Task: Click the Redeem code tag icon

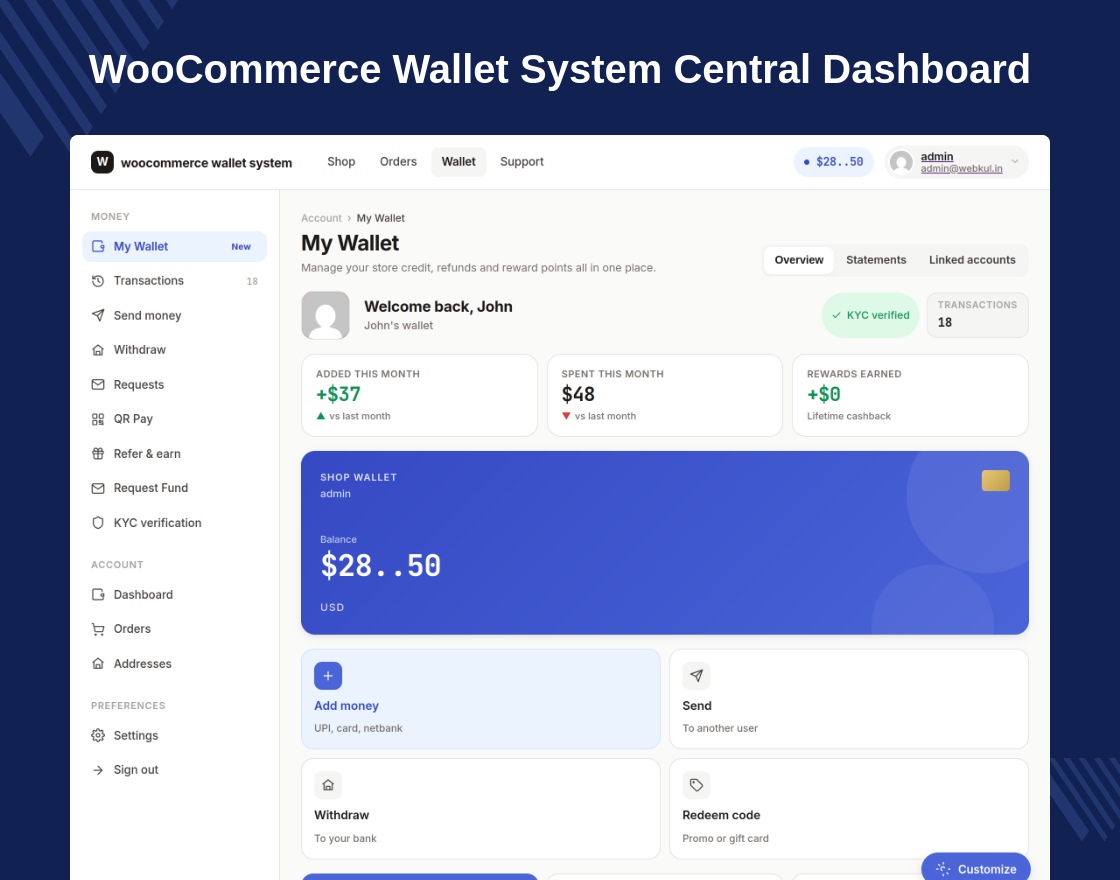Action: [696, 785]
